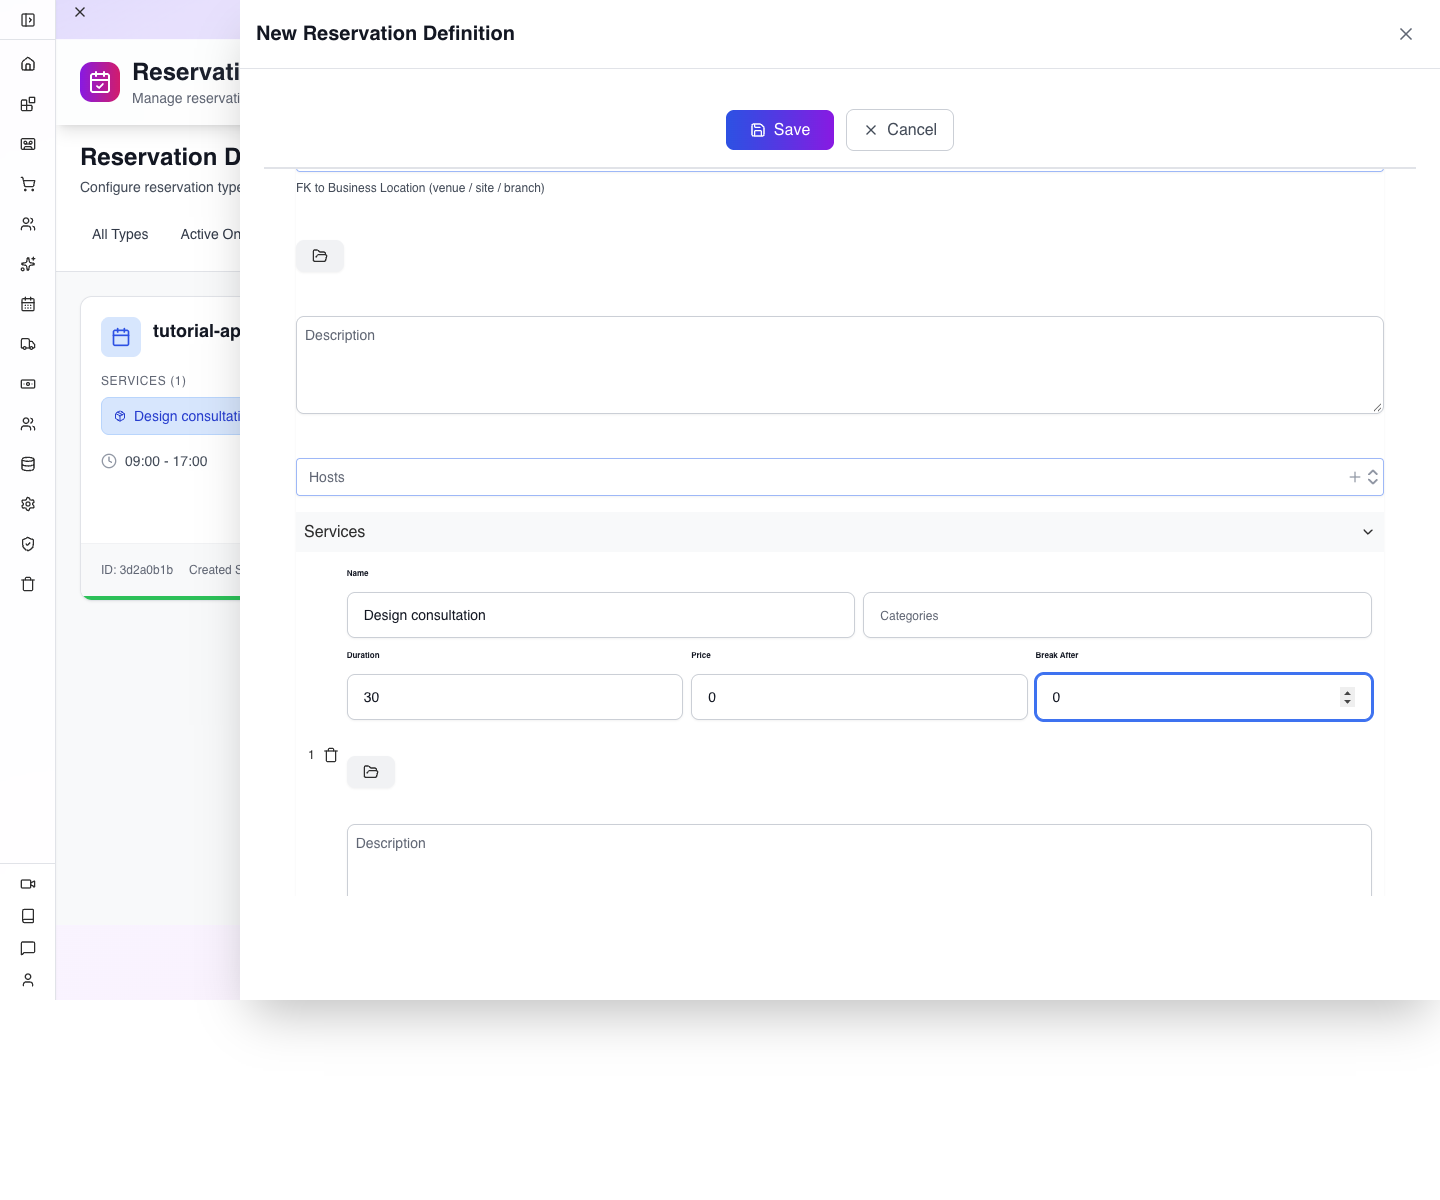Open the trash icon in sidebar
Image resolution: width=1440 pixels, height=1200 pixels.
pyautogui.click(x=28, y=584)
